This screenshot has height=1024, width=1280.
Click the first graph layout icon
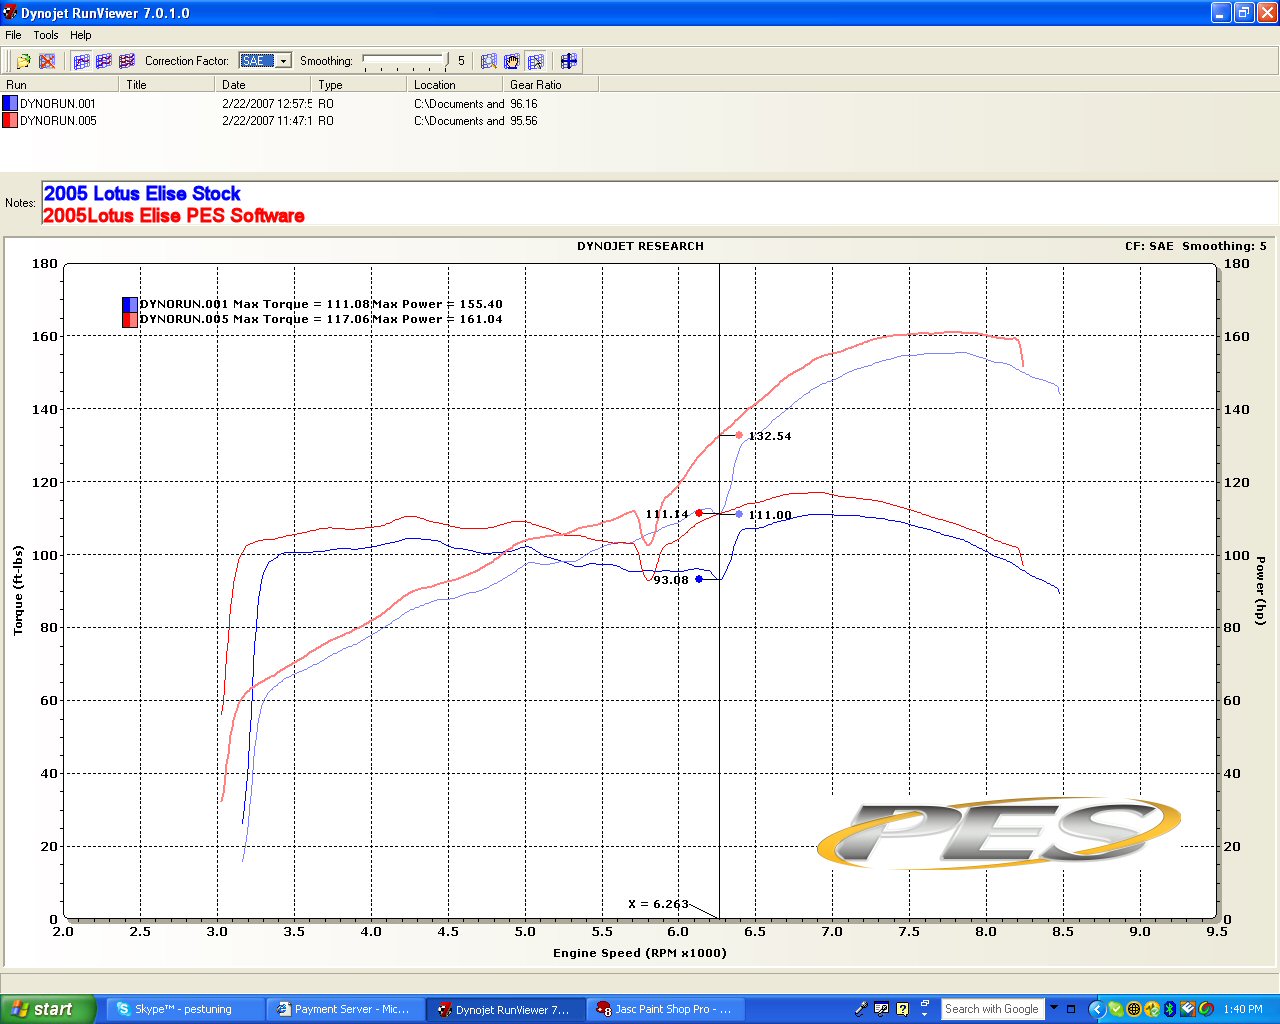[x=82, y=61]
